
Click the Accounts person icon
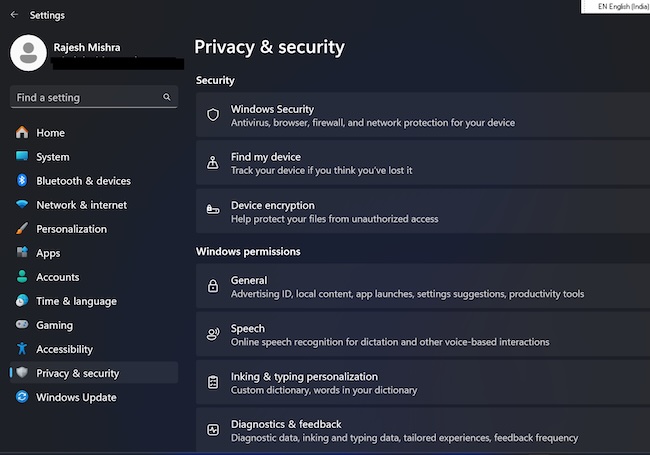22,276
